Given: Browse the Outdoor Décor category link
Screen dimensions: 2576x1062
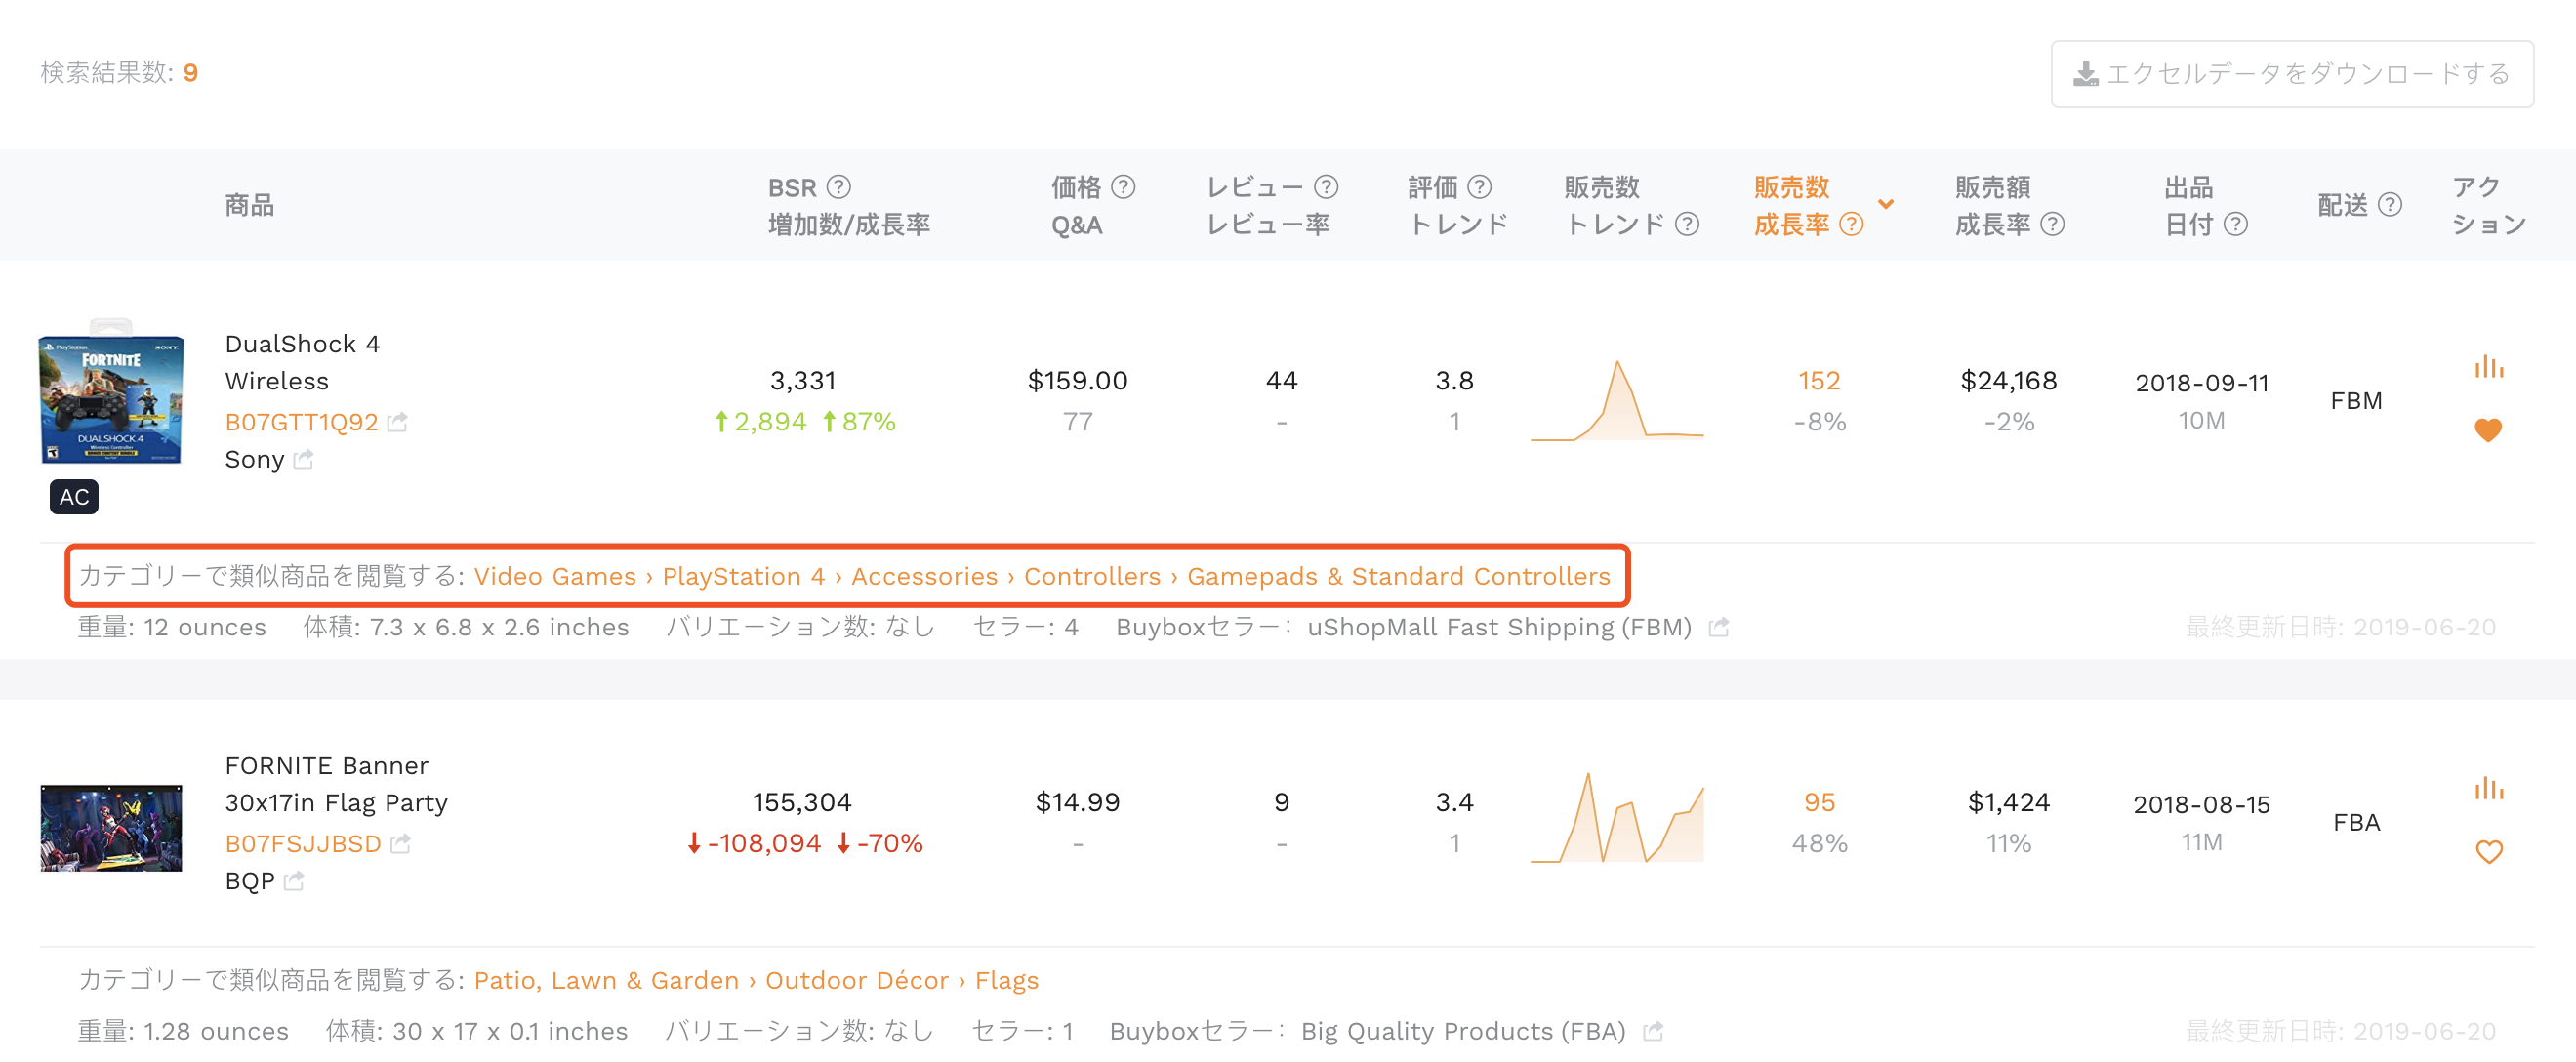Looking at the screenshot, I should point(857,981).
